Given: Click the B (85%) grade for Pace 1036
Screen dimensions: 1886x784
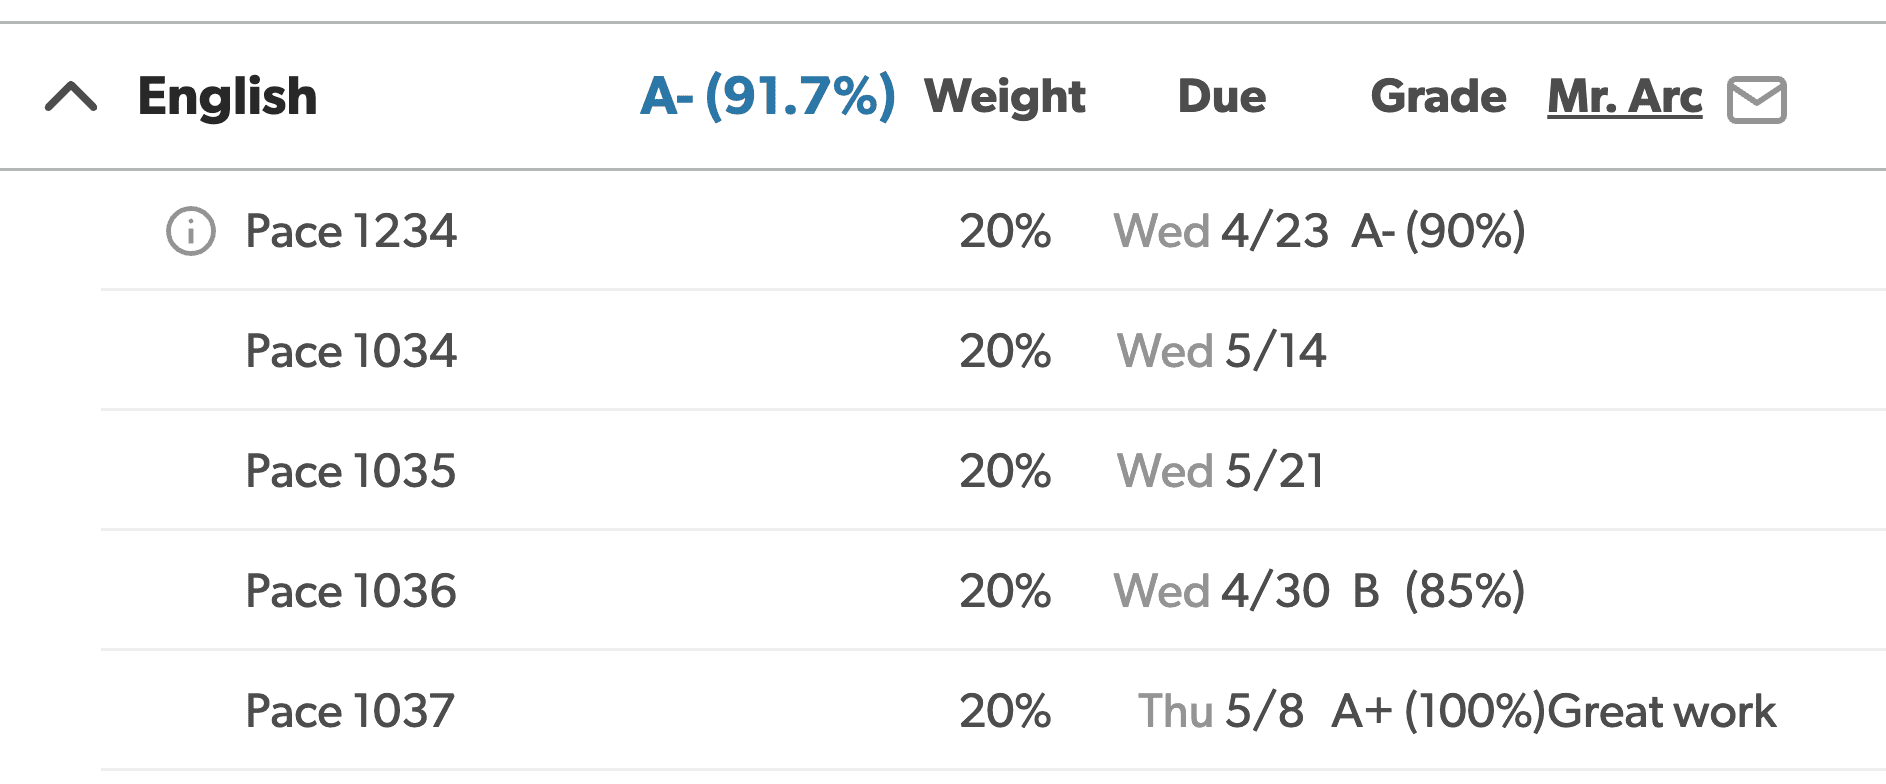Looking at the screenshot, I should pos(1439,591).
